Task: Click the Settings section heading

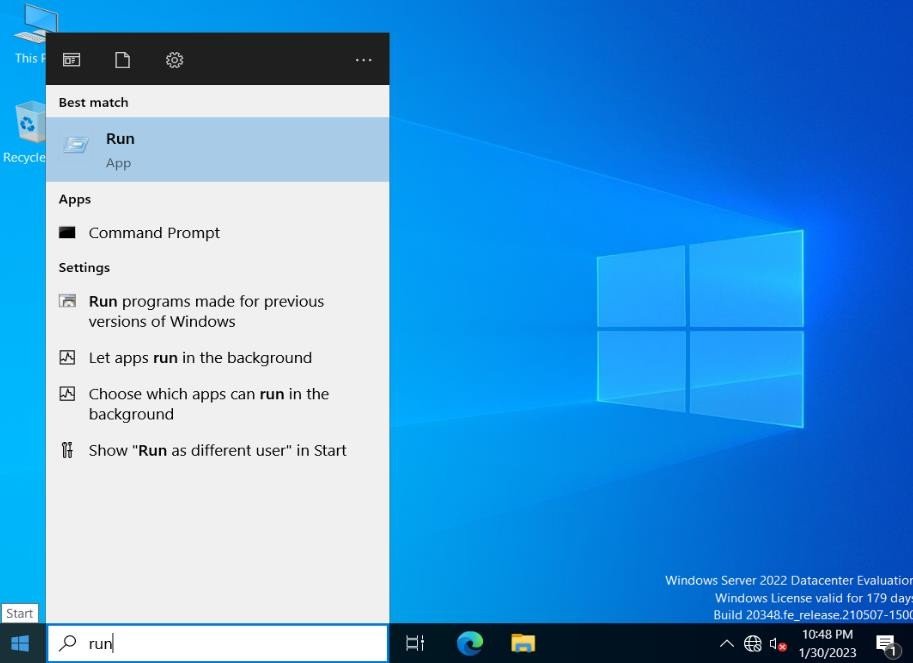Action: [x=84, y=268]
